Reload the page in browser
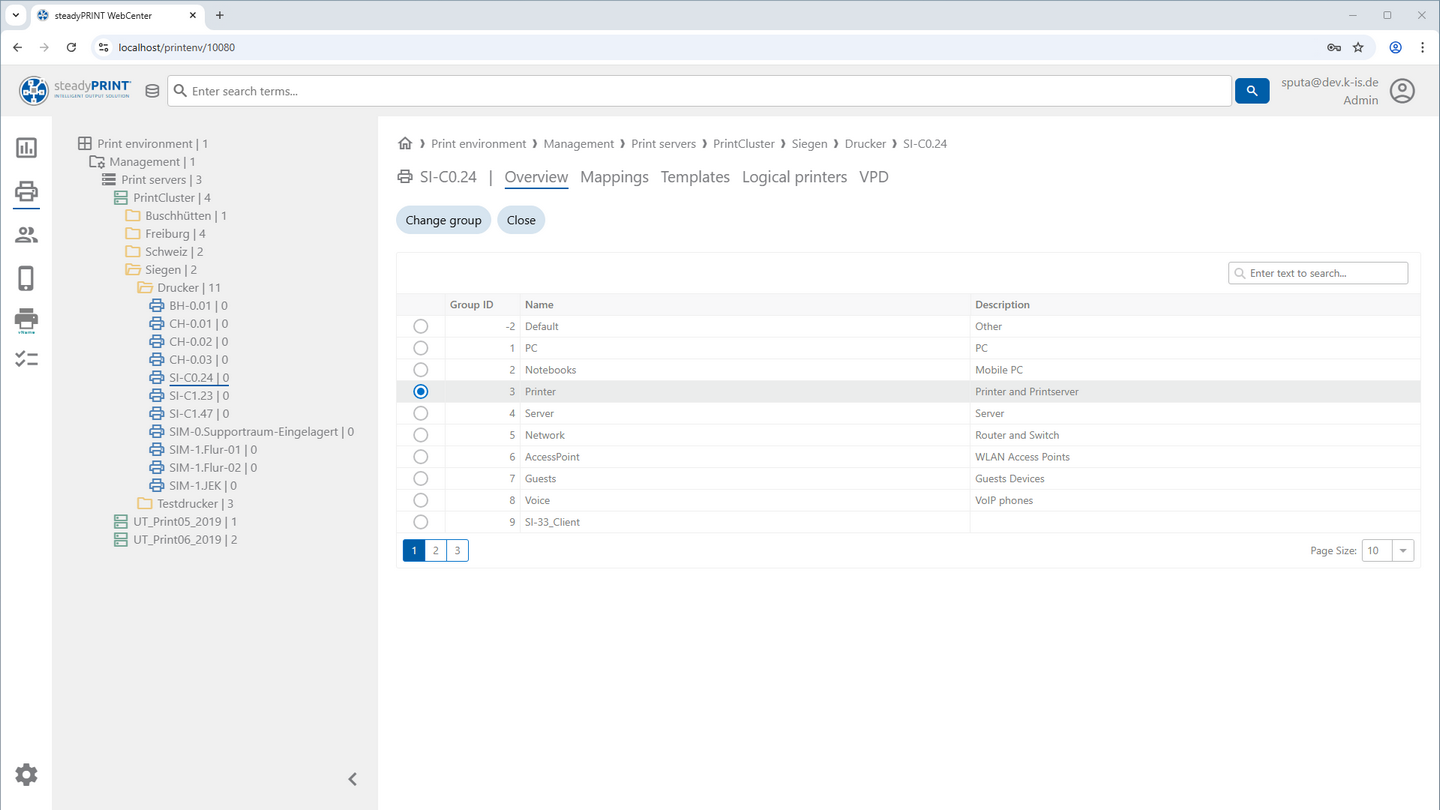This screenshot has width=1440, height=810. point(71,47)
